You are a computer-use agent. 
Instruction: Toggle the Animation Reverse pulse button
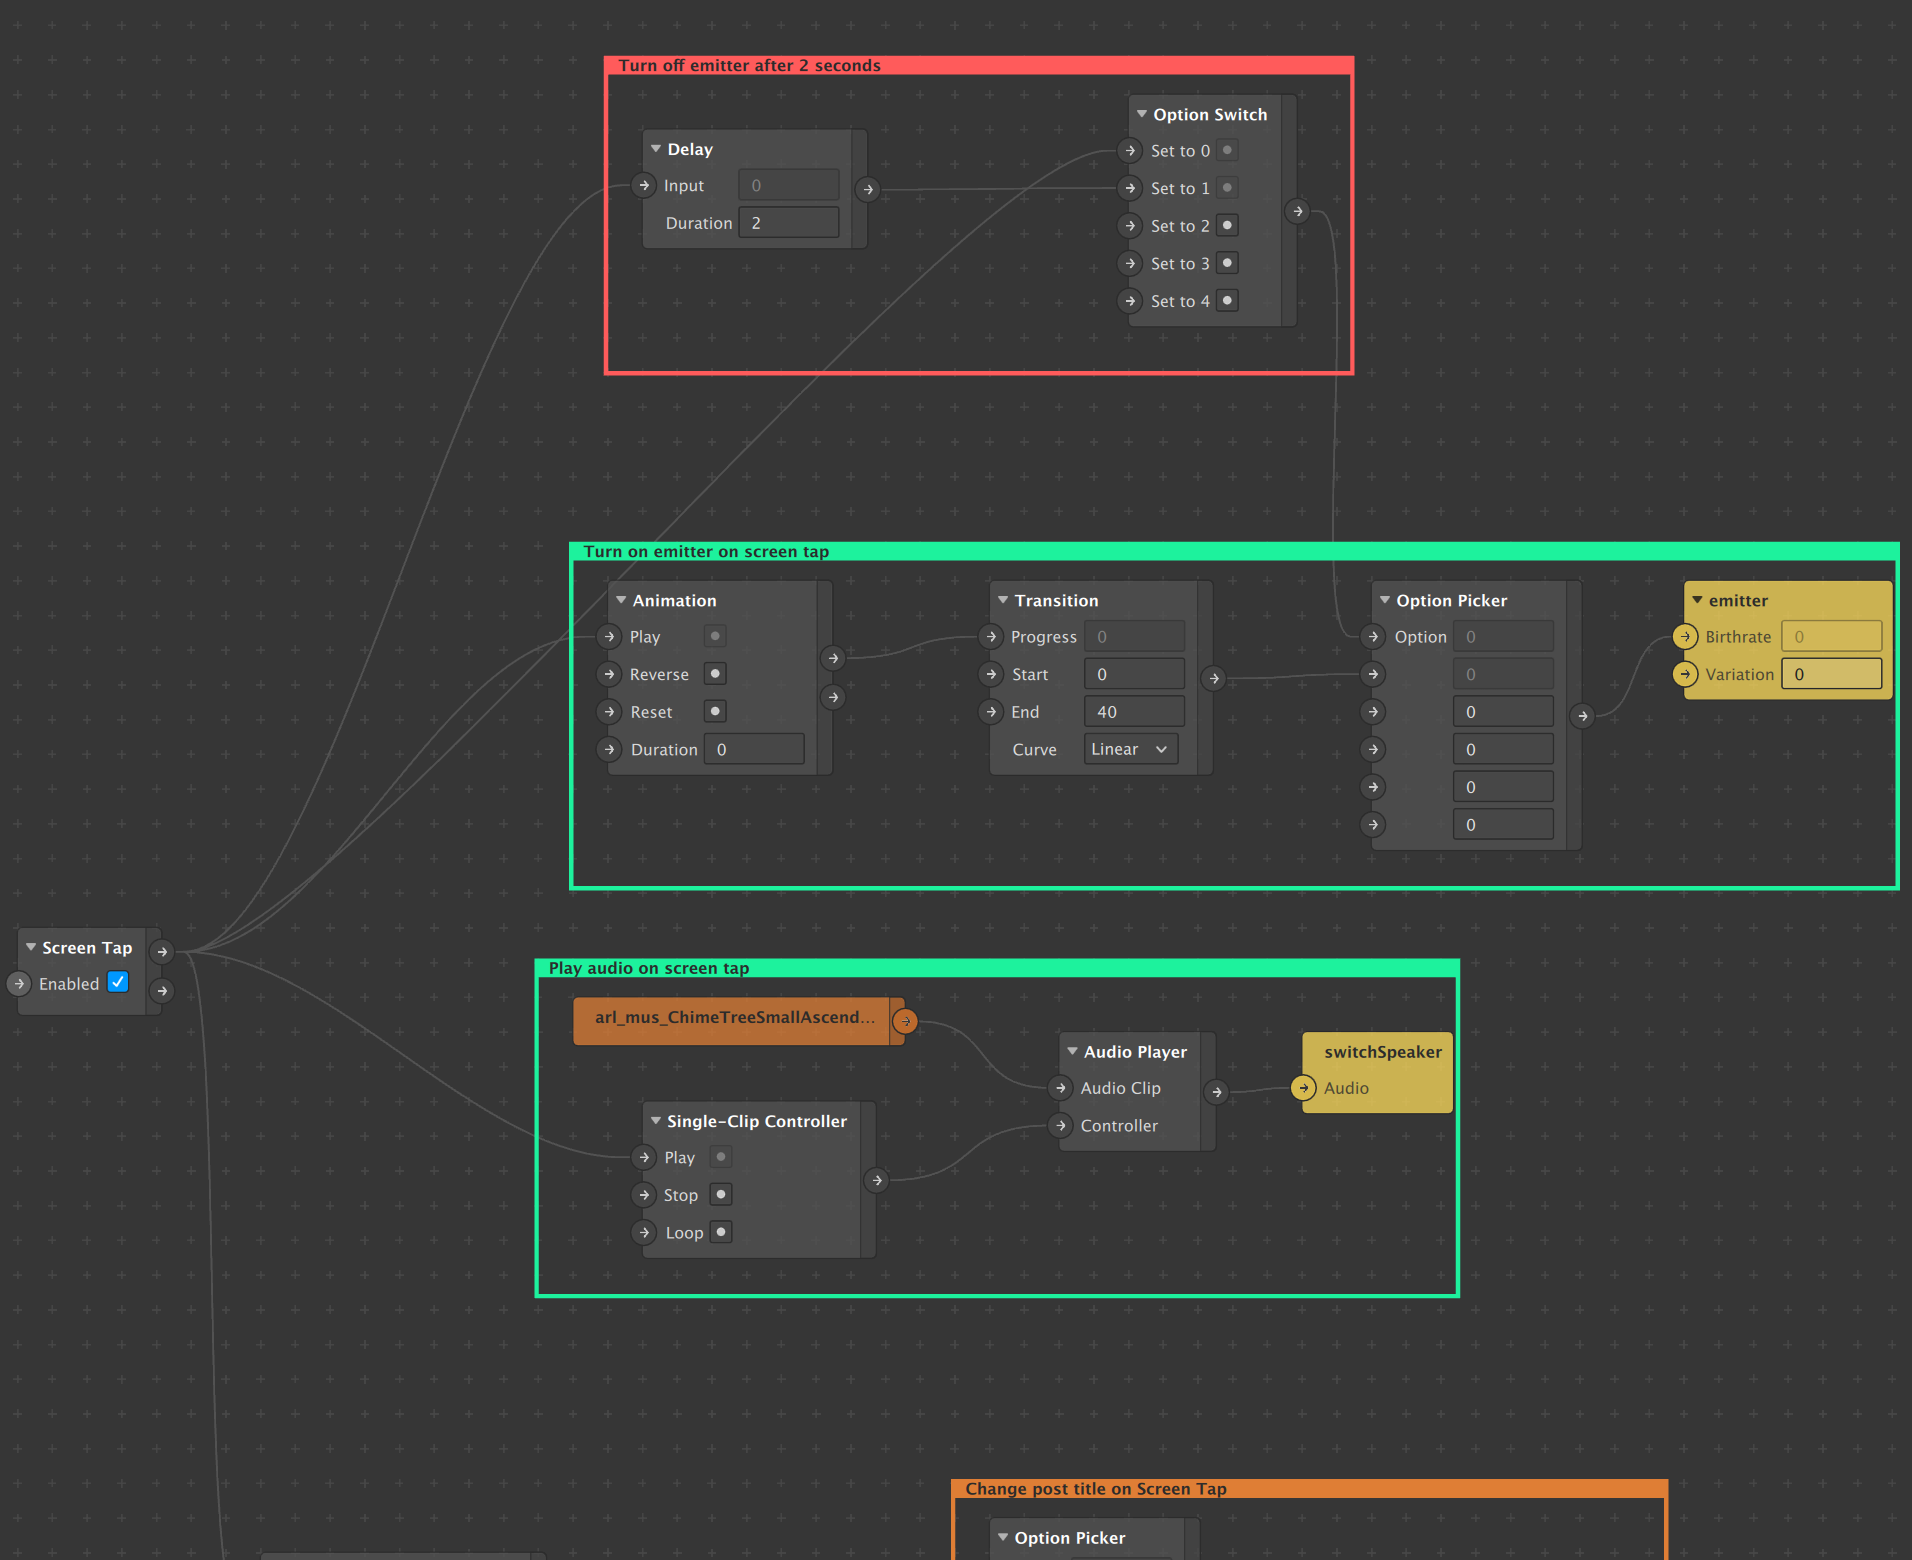(715, 674)
